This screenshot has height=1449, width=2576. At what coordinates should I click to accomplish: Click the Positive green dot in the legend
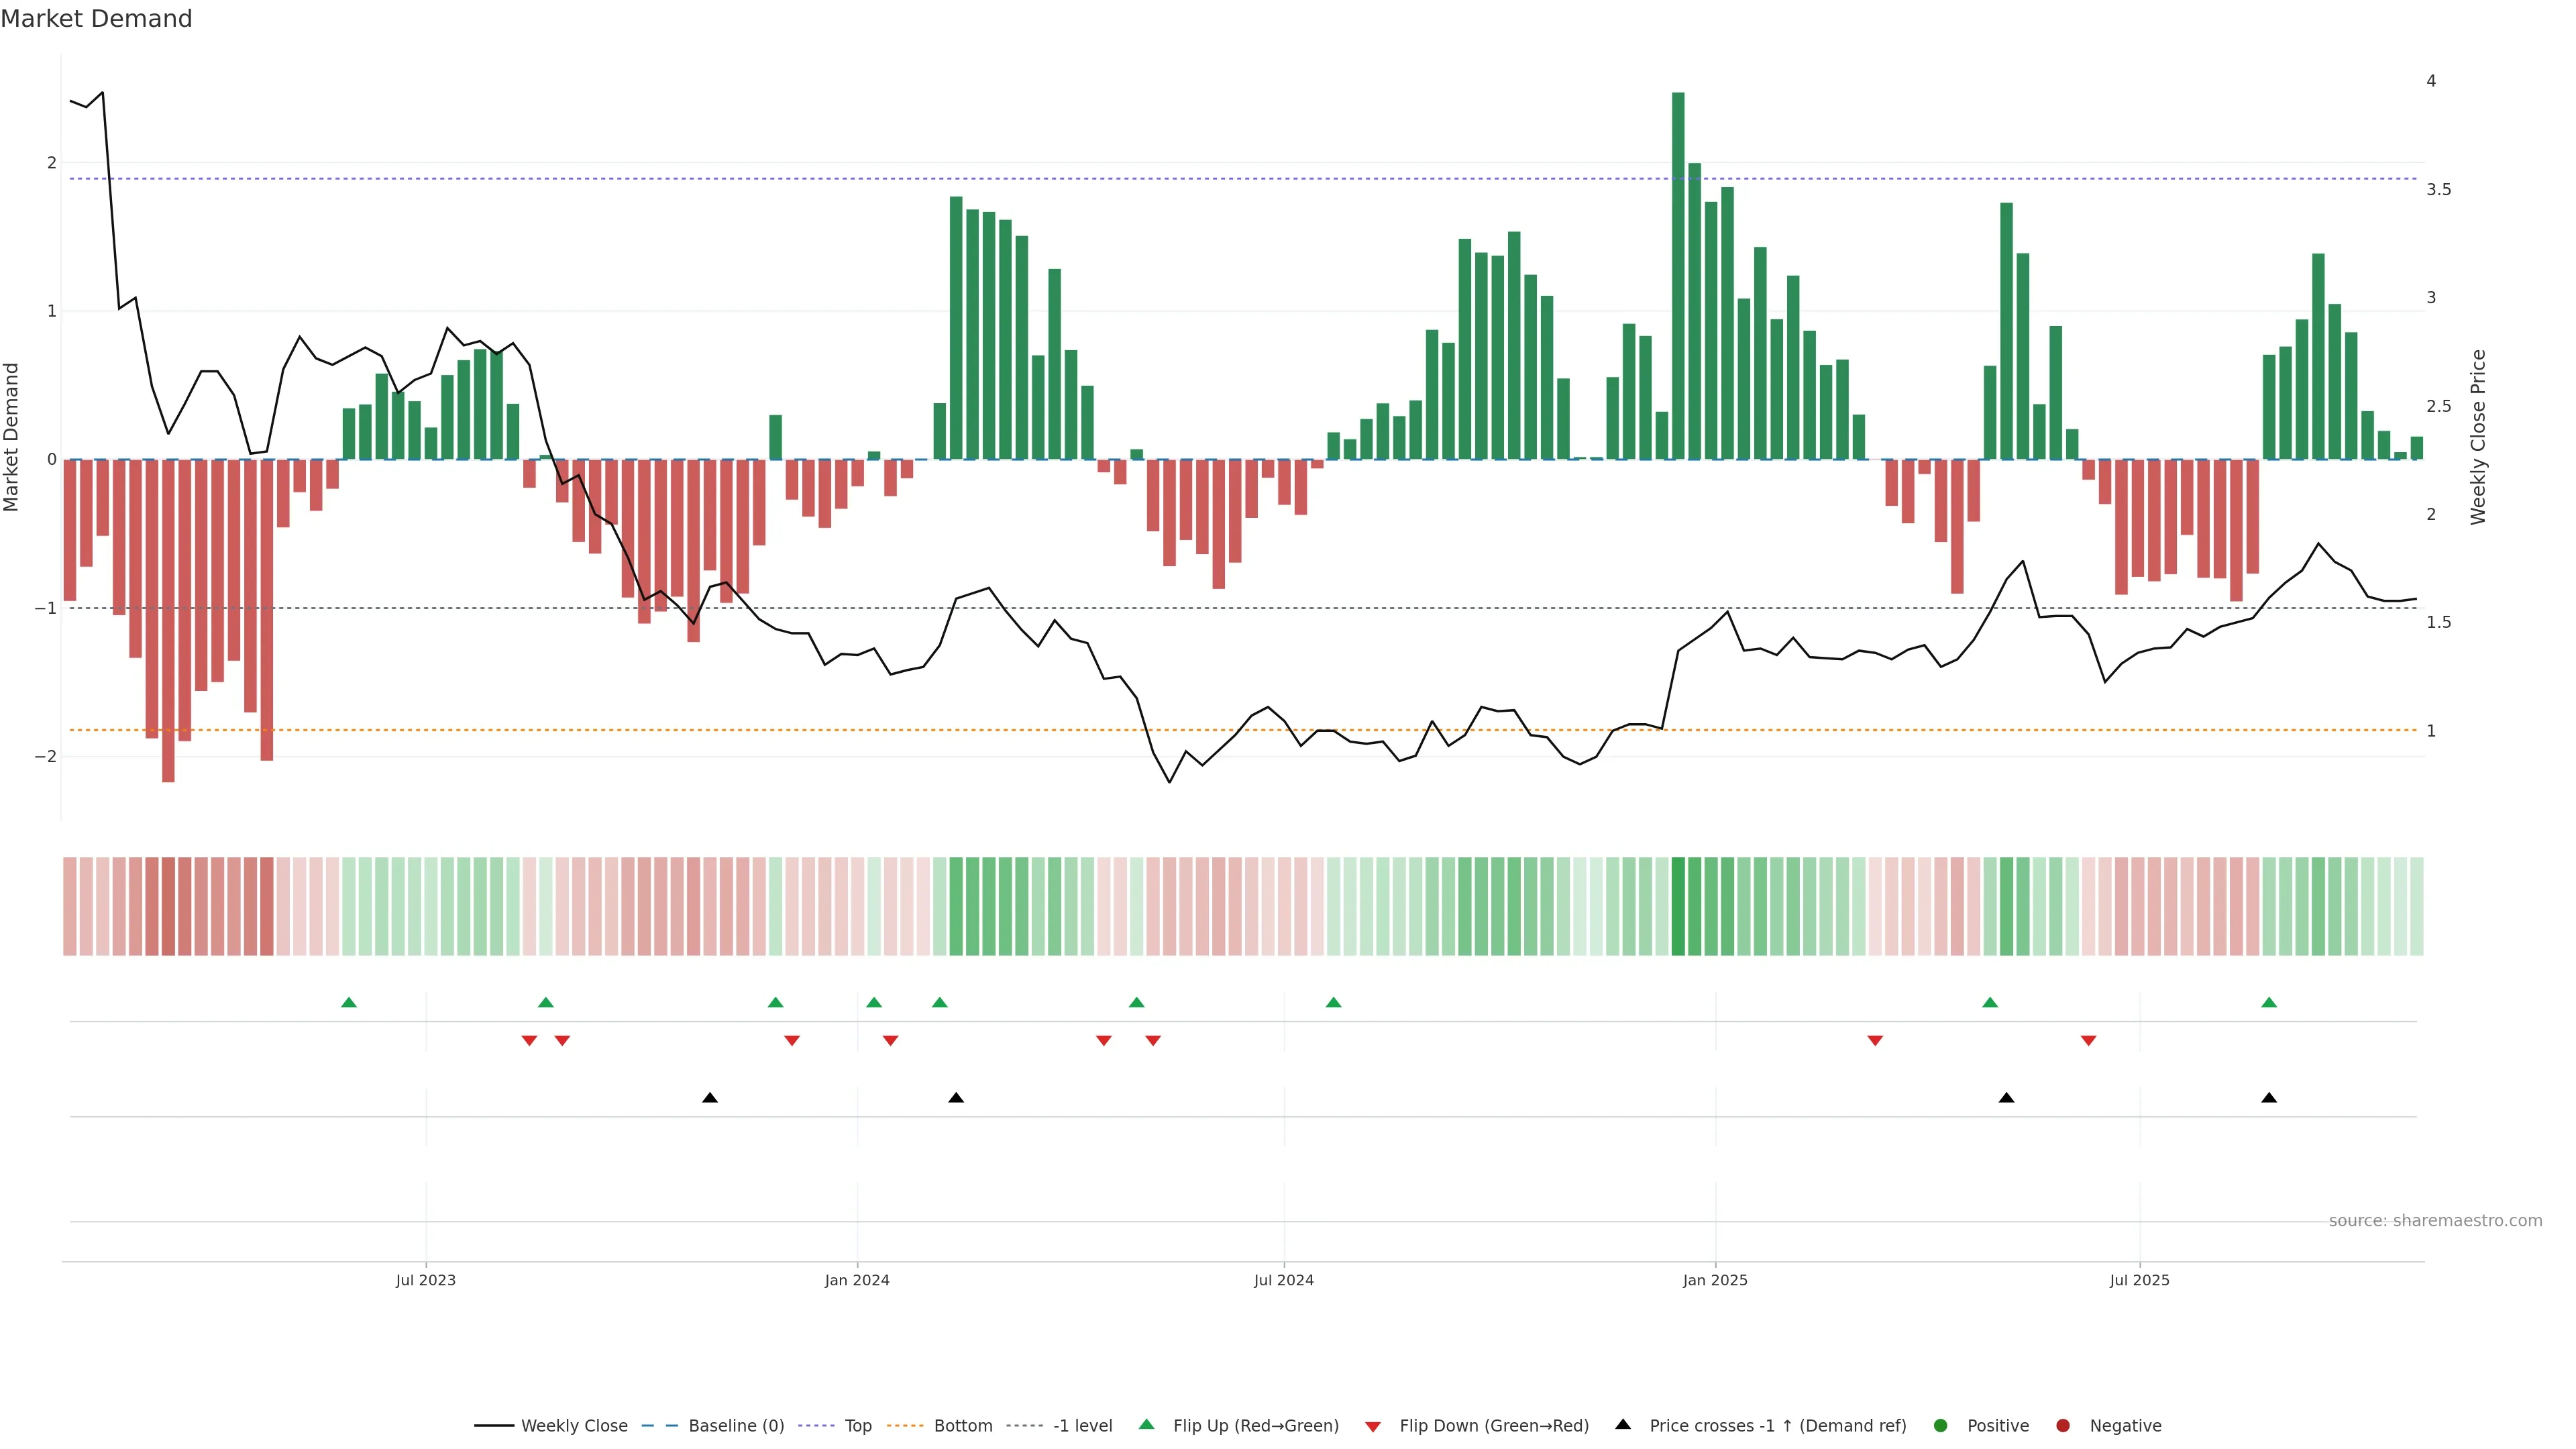pyautogui.click(x=1941, y=1426)
